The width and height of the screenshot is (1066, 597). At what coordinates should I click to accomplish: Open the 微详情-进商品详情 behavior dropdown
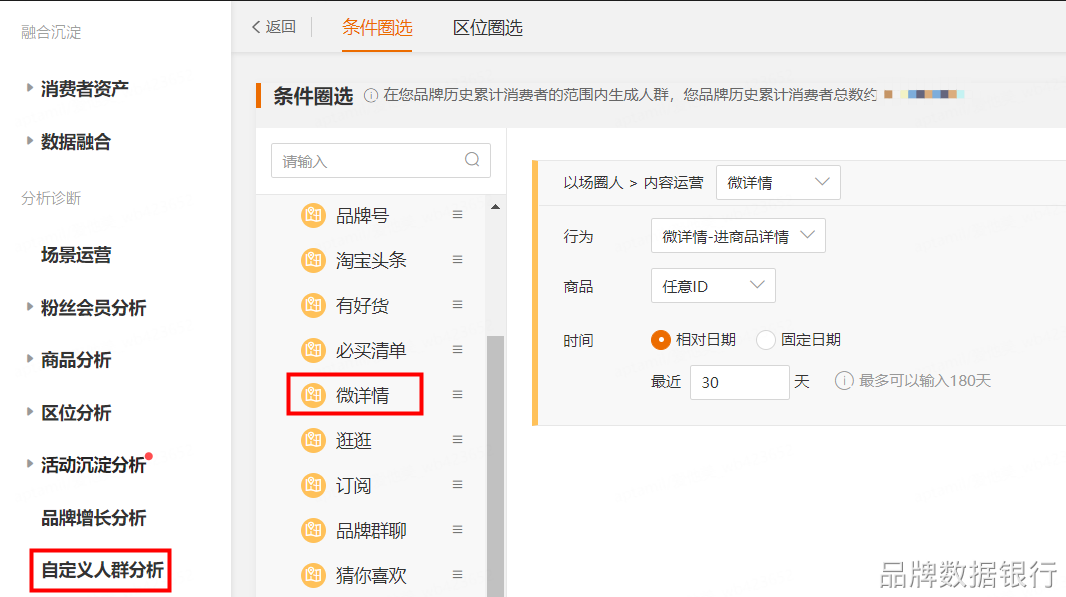[x=737, y=236]
